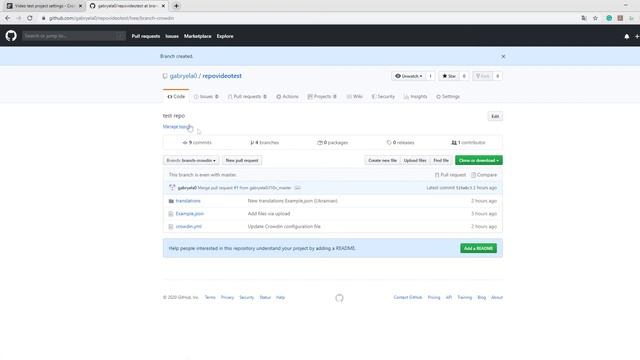The width and height of the screenshot is (640, 360).
Task: Click the 'Update Crowdin configuration file' commit message
Action: click(x=284, y=227)
